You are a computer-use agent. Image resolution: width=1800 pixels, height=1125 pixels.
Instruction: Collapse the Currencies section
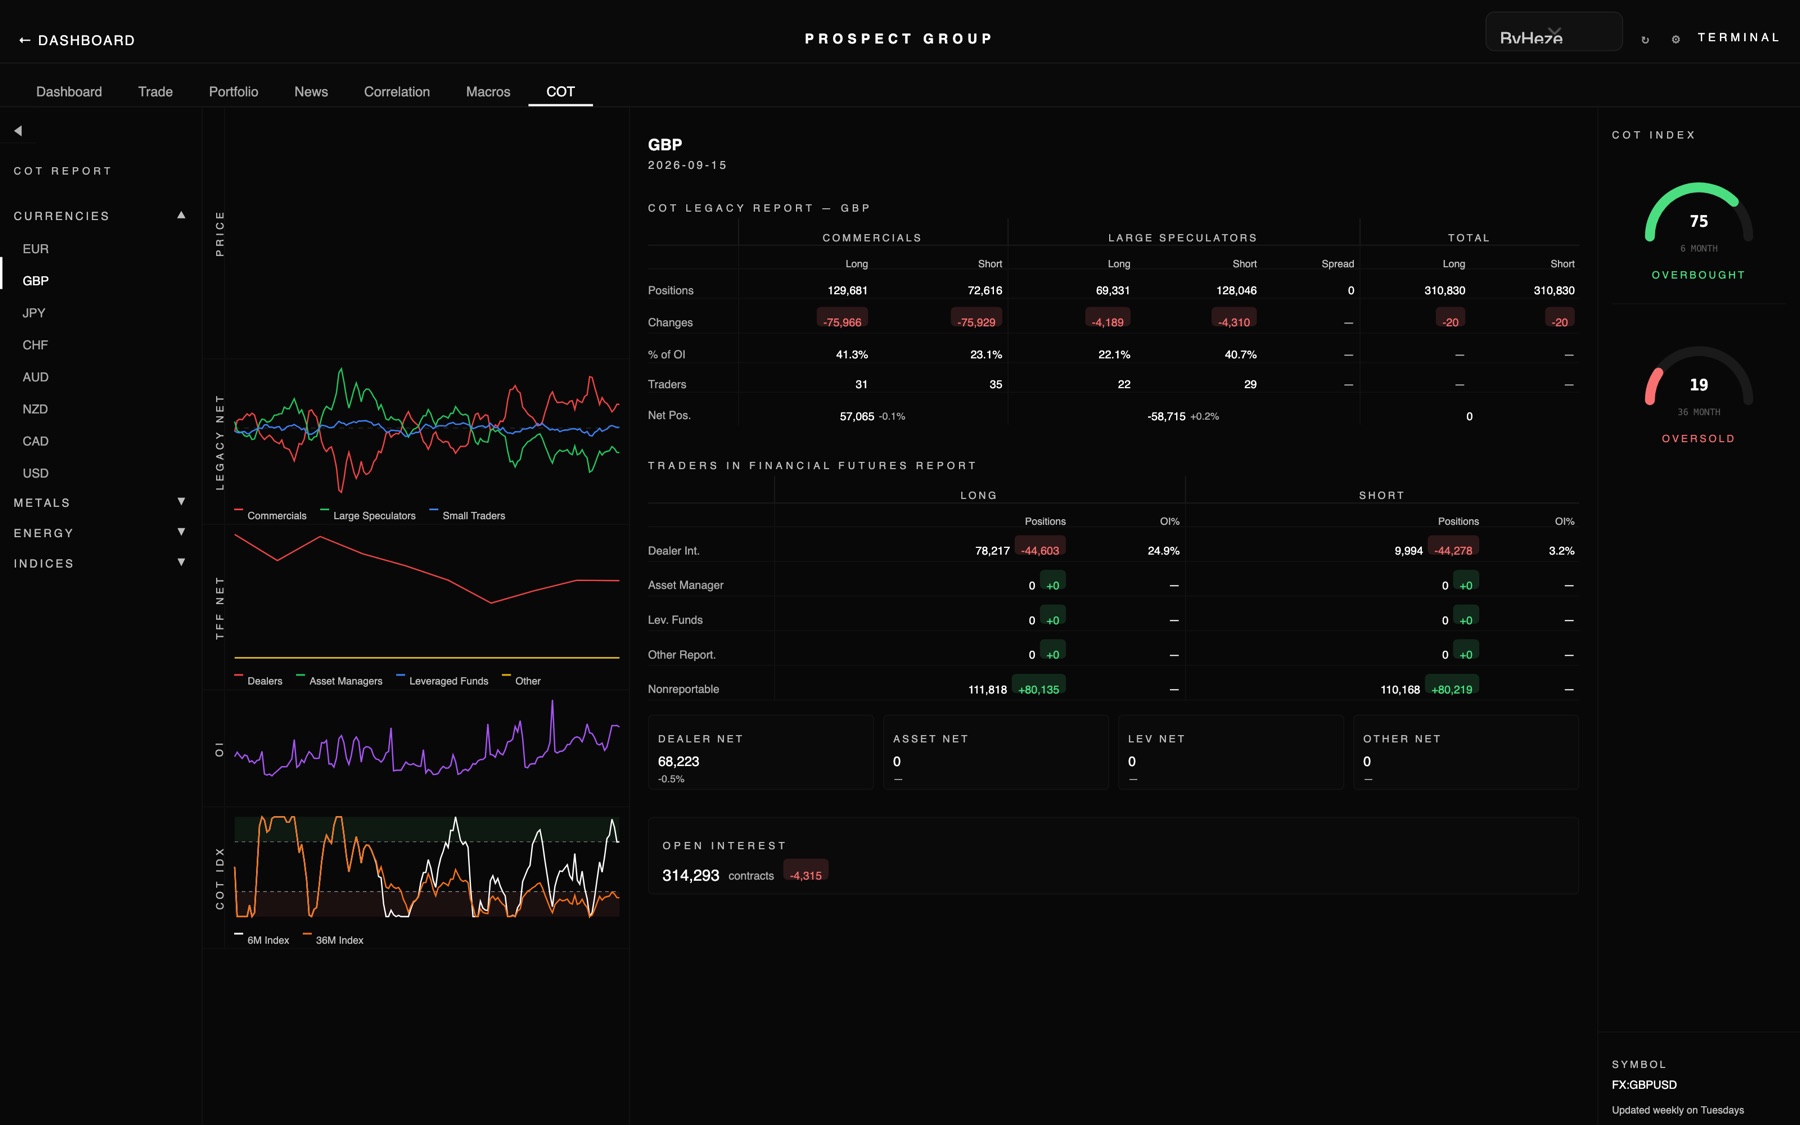pos(100,216)
